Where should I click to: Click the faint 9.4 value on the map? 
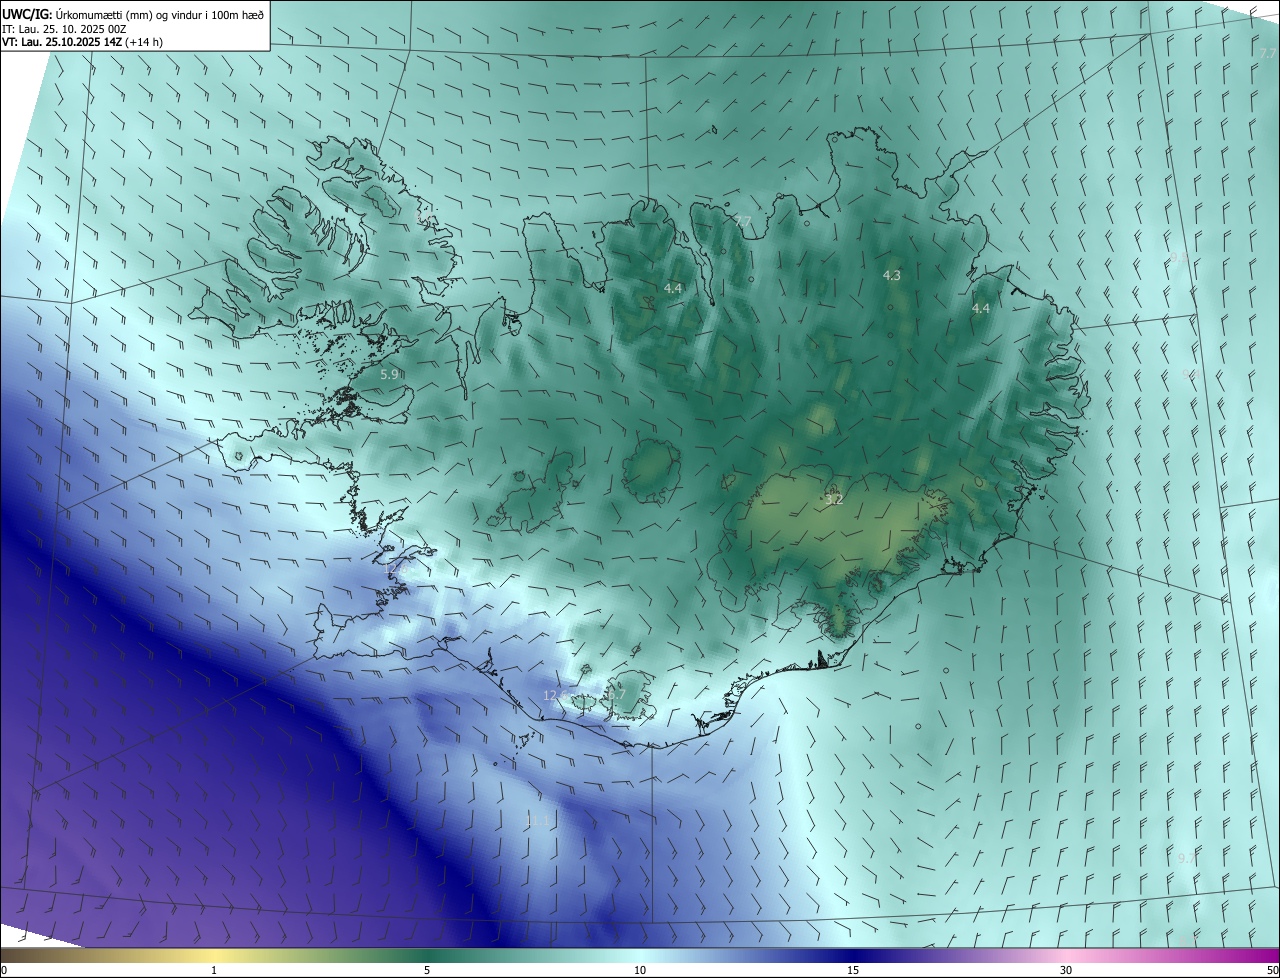point(1189,374)
